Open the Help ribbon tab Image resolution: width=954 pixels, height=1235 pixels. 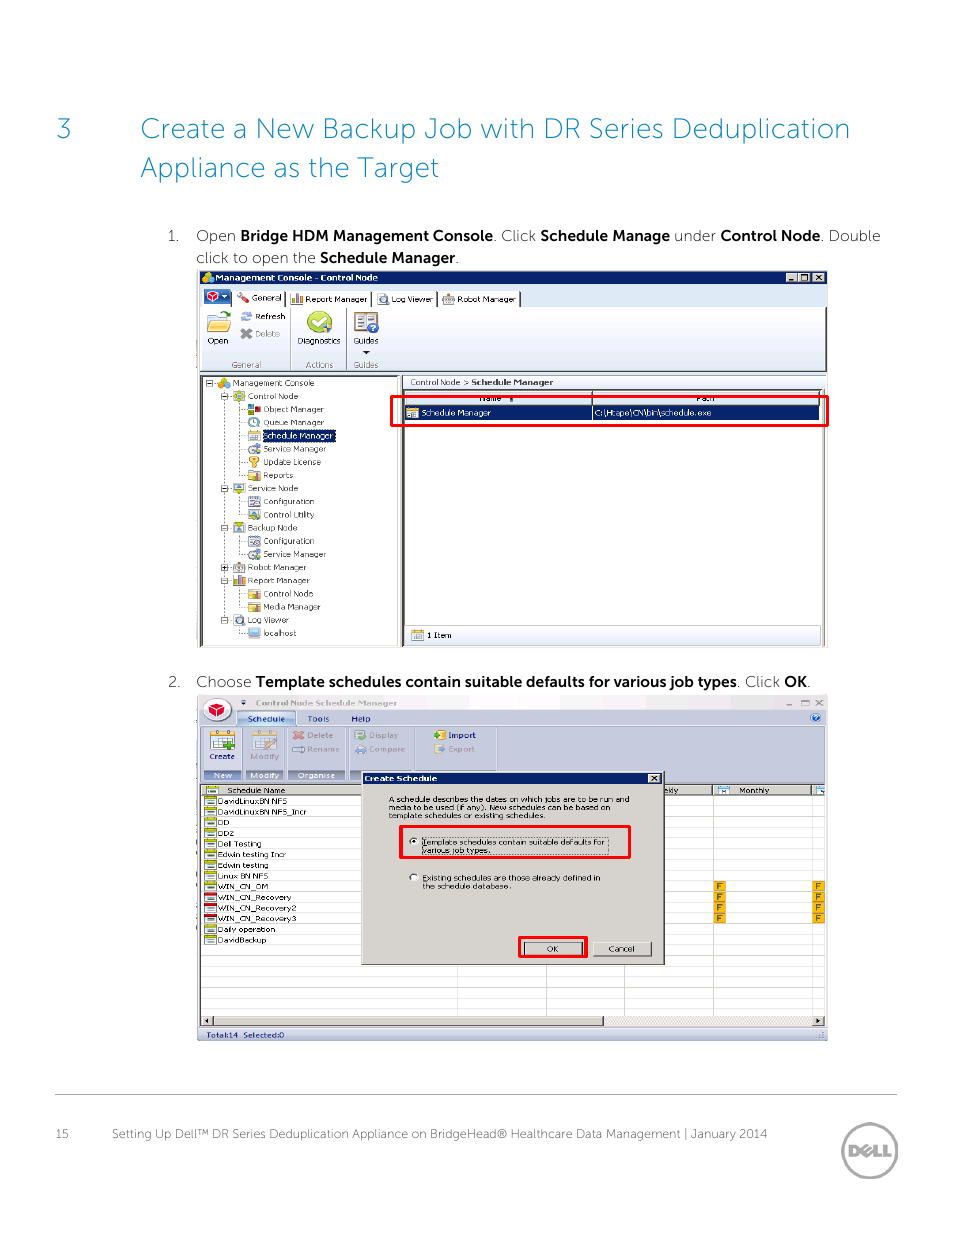361,719
